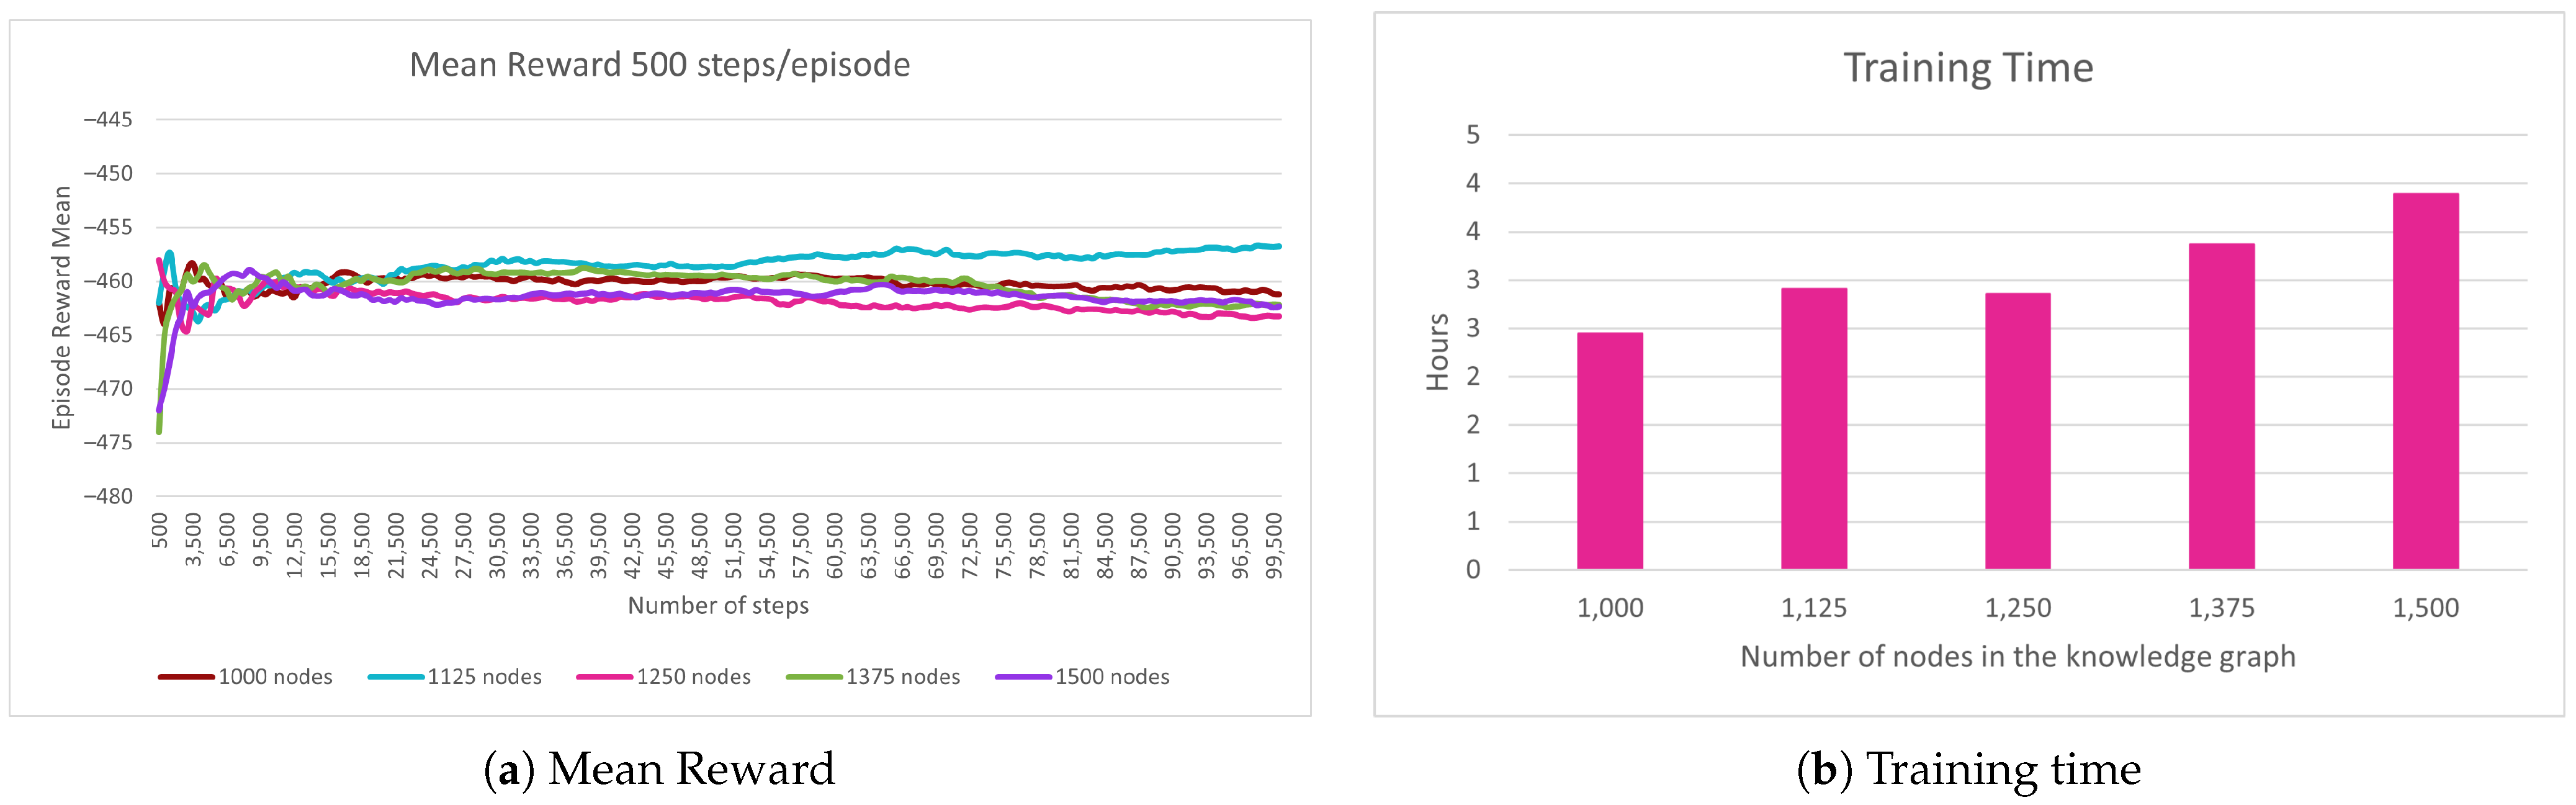Click the 'Episode Reward Mean' y-axis label
Screen dimensions: 2576x805
pyautogui.click(x=62, y=308)
